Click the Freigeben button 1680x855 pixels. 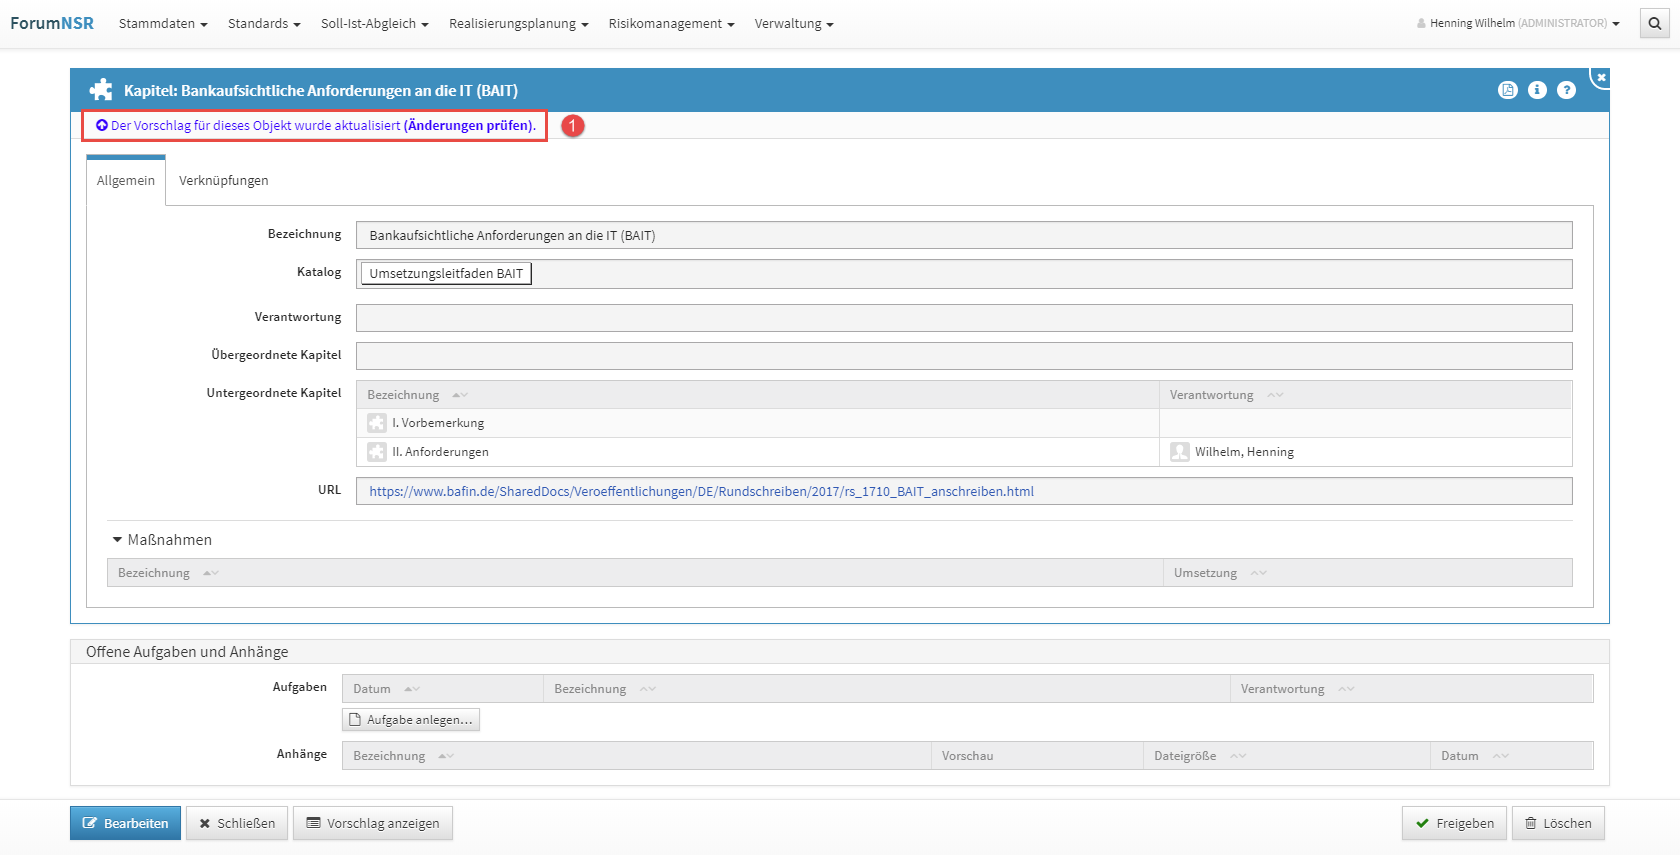(1454, 823)
